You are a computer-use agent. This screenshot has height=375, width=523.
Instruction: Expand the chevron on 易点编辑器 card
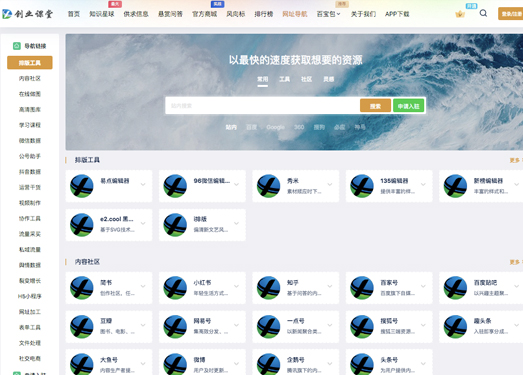(143, 184)
